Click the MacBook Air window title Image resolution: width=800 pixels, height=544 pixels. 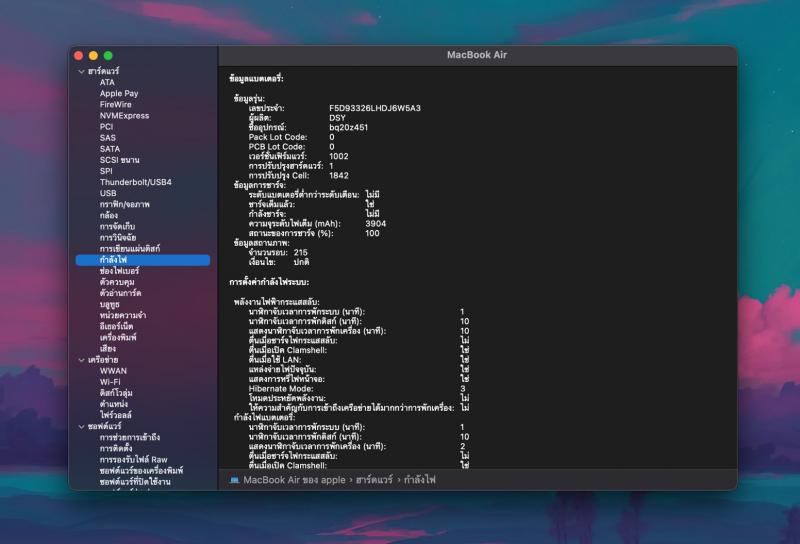click(477, 55)
